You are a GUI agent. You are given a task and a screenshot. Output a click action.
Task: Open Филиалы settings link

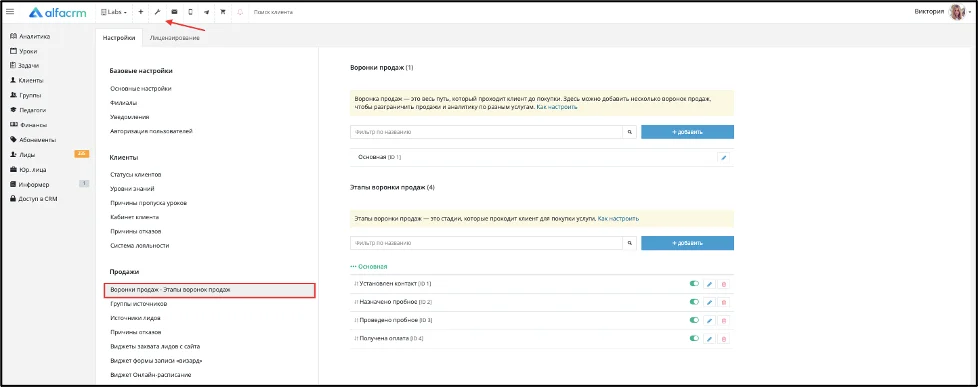123,102
